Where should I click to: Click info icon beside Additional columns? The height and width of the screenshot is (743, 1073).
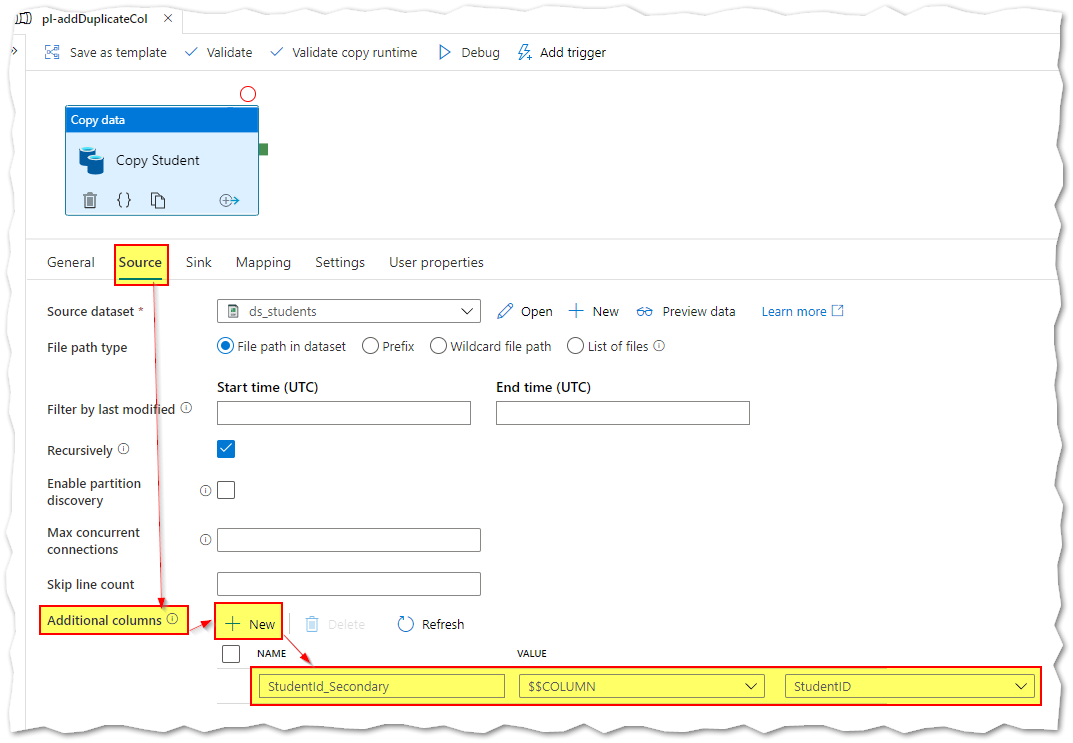pos(172,618)
